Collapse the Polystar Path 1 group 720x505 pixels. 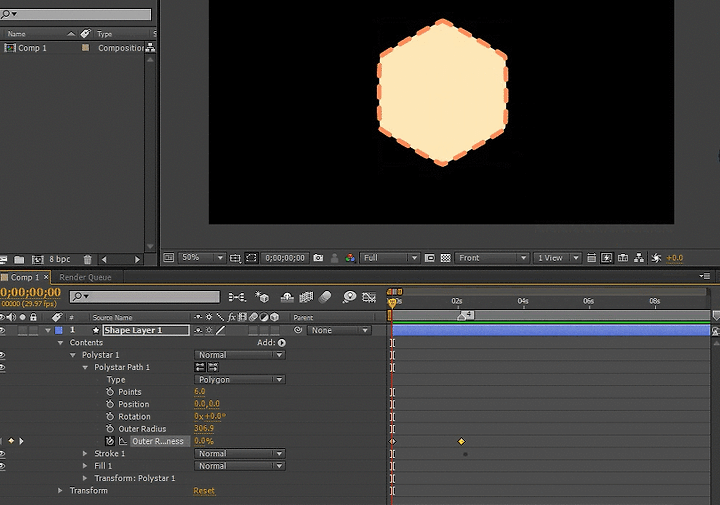click(x=86, y=367)
